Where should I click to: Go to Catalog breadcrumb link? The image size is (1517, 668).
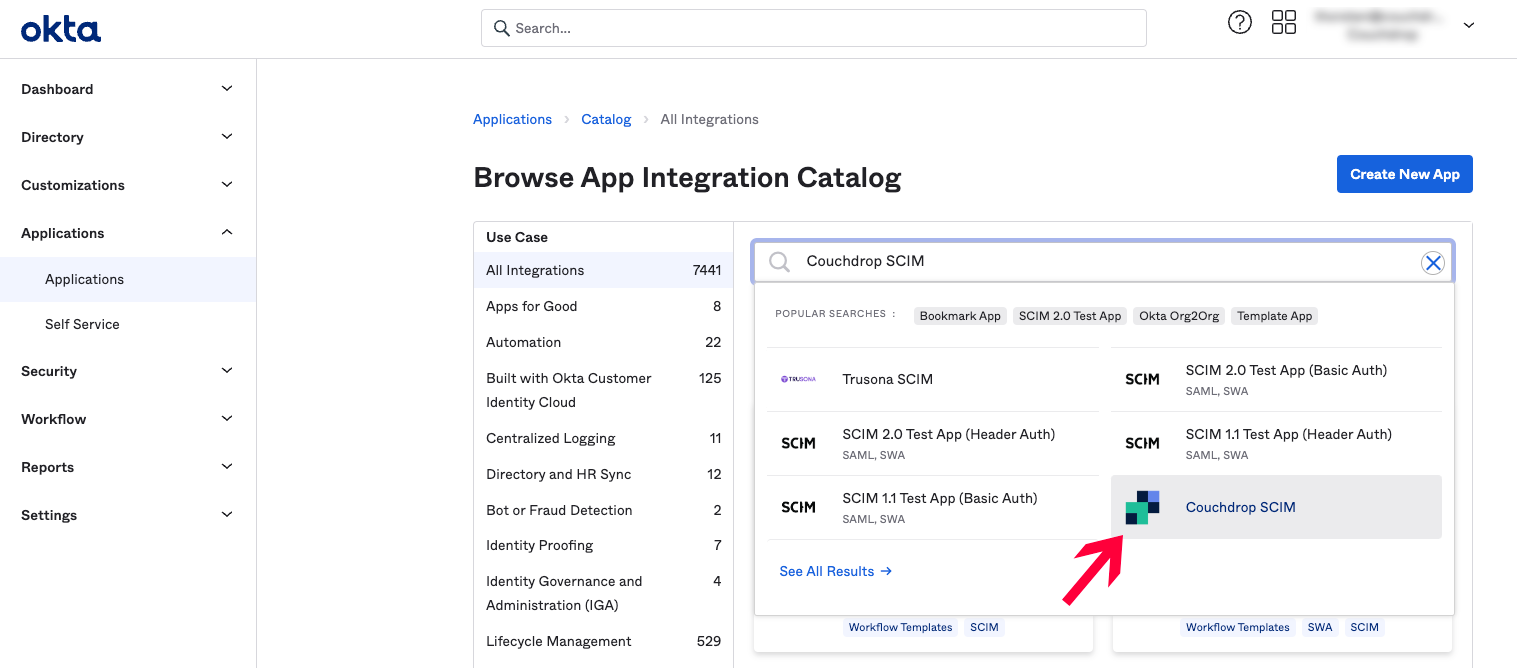click(x=606, y=119)
